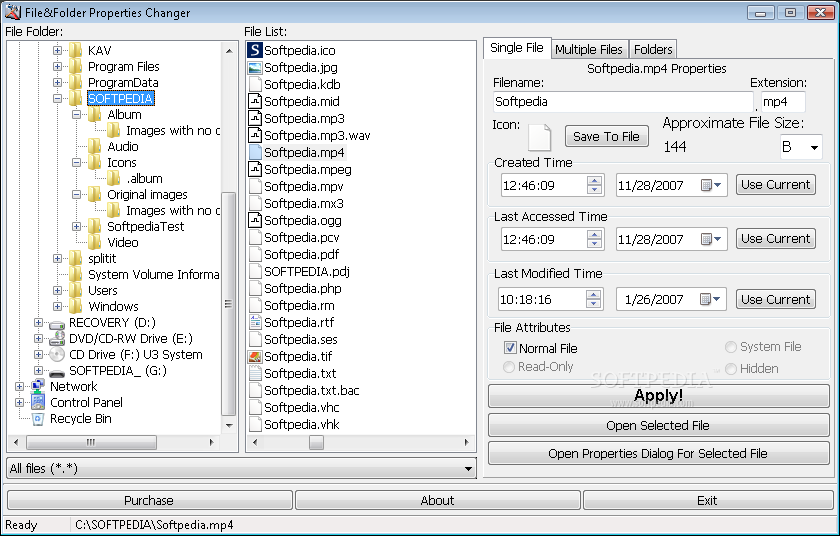Click Use Current for Created Time
Screen dimensions: 840x536
pos(776,185)
